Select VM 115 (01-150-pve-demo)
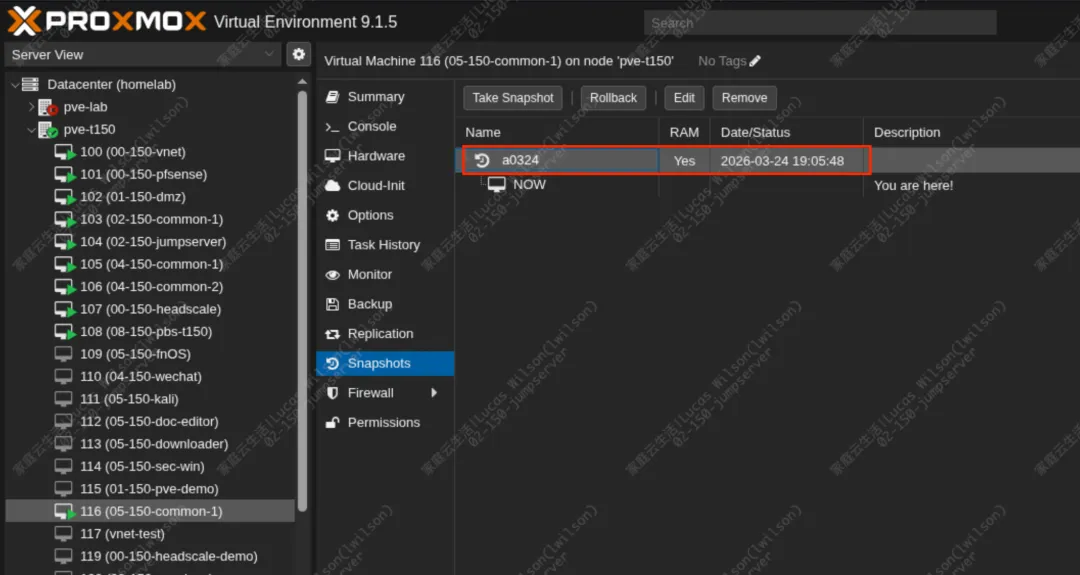 pos(151,489)
